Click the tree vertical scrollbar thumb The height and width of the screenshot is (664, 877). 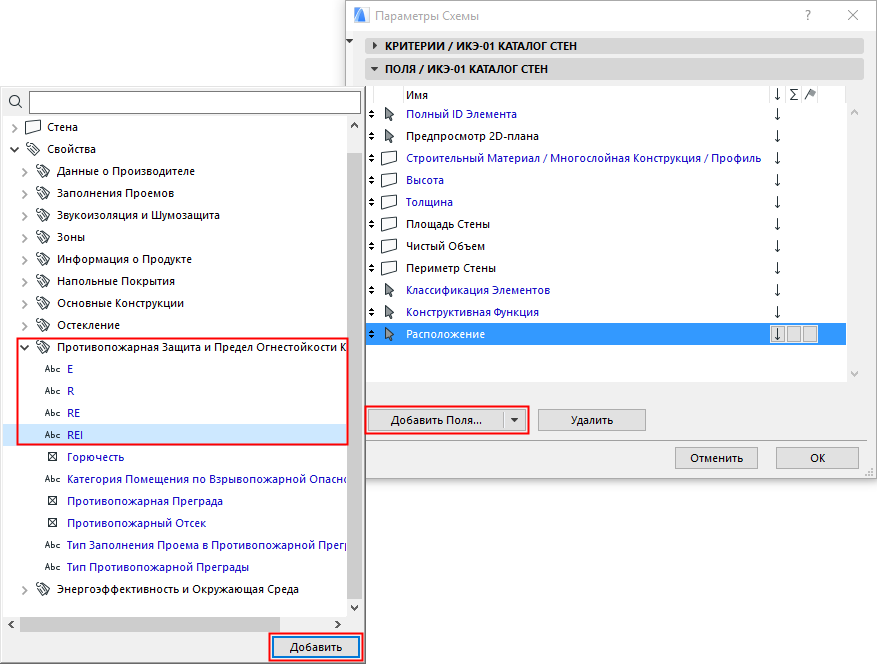pos(354,375)
